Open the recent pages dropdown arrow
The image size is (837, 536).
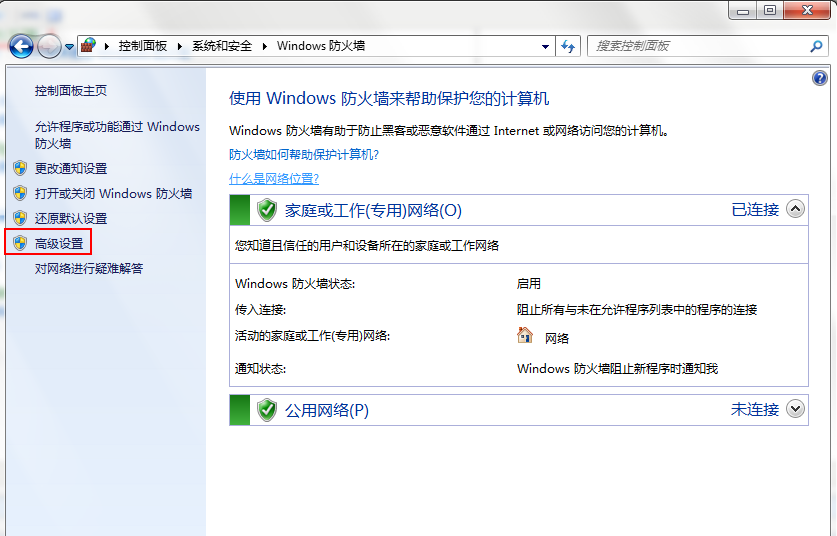click(x=69, y=47)
